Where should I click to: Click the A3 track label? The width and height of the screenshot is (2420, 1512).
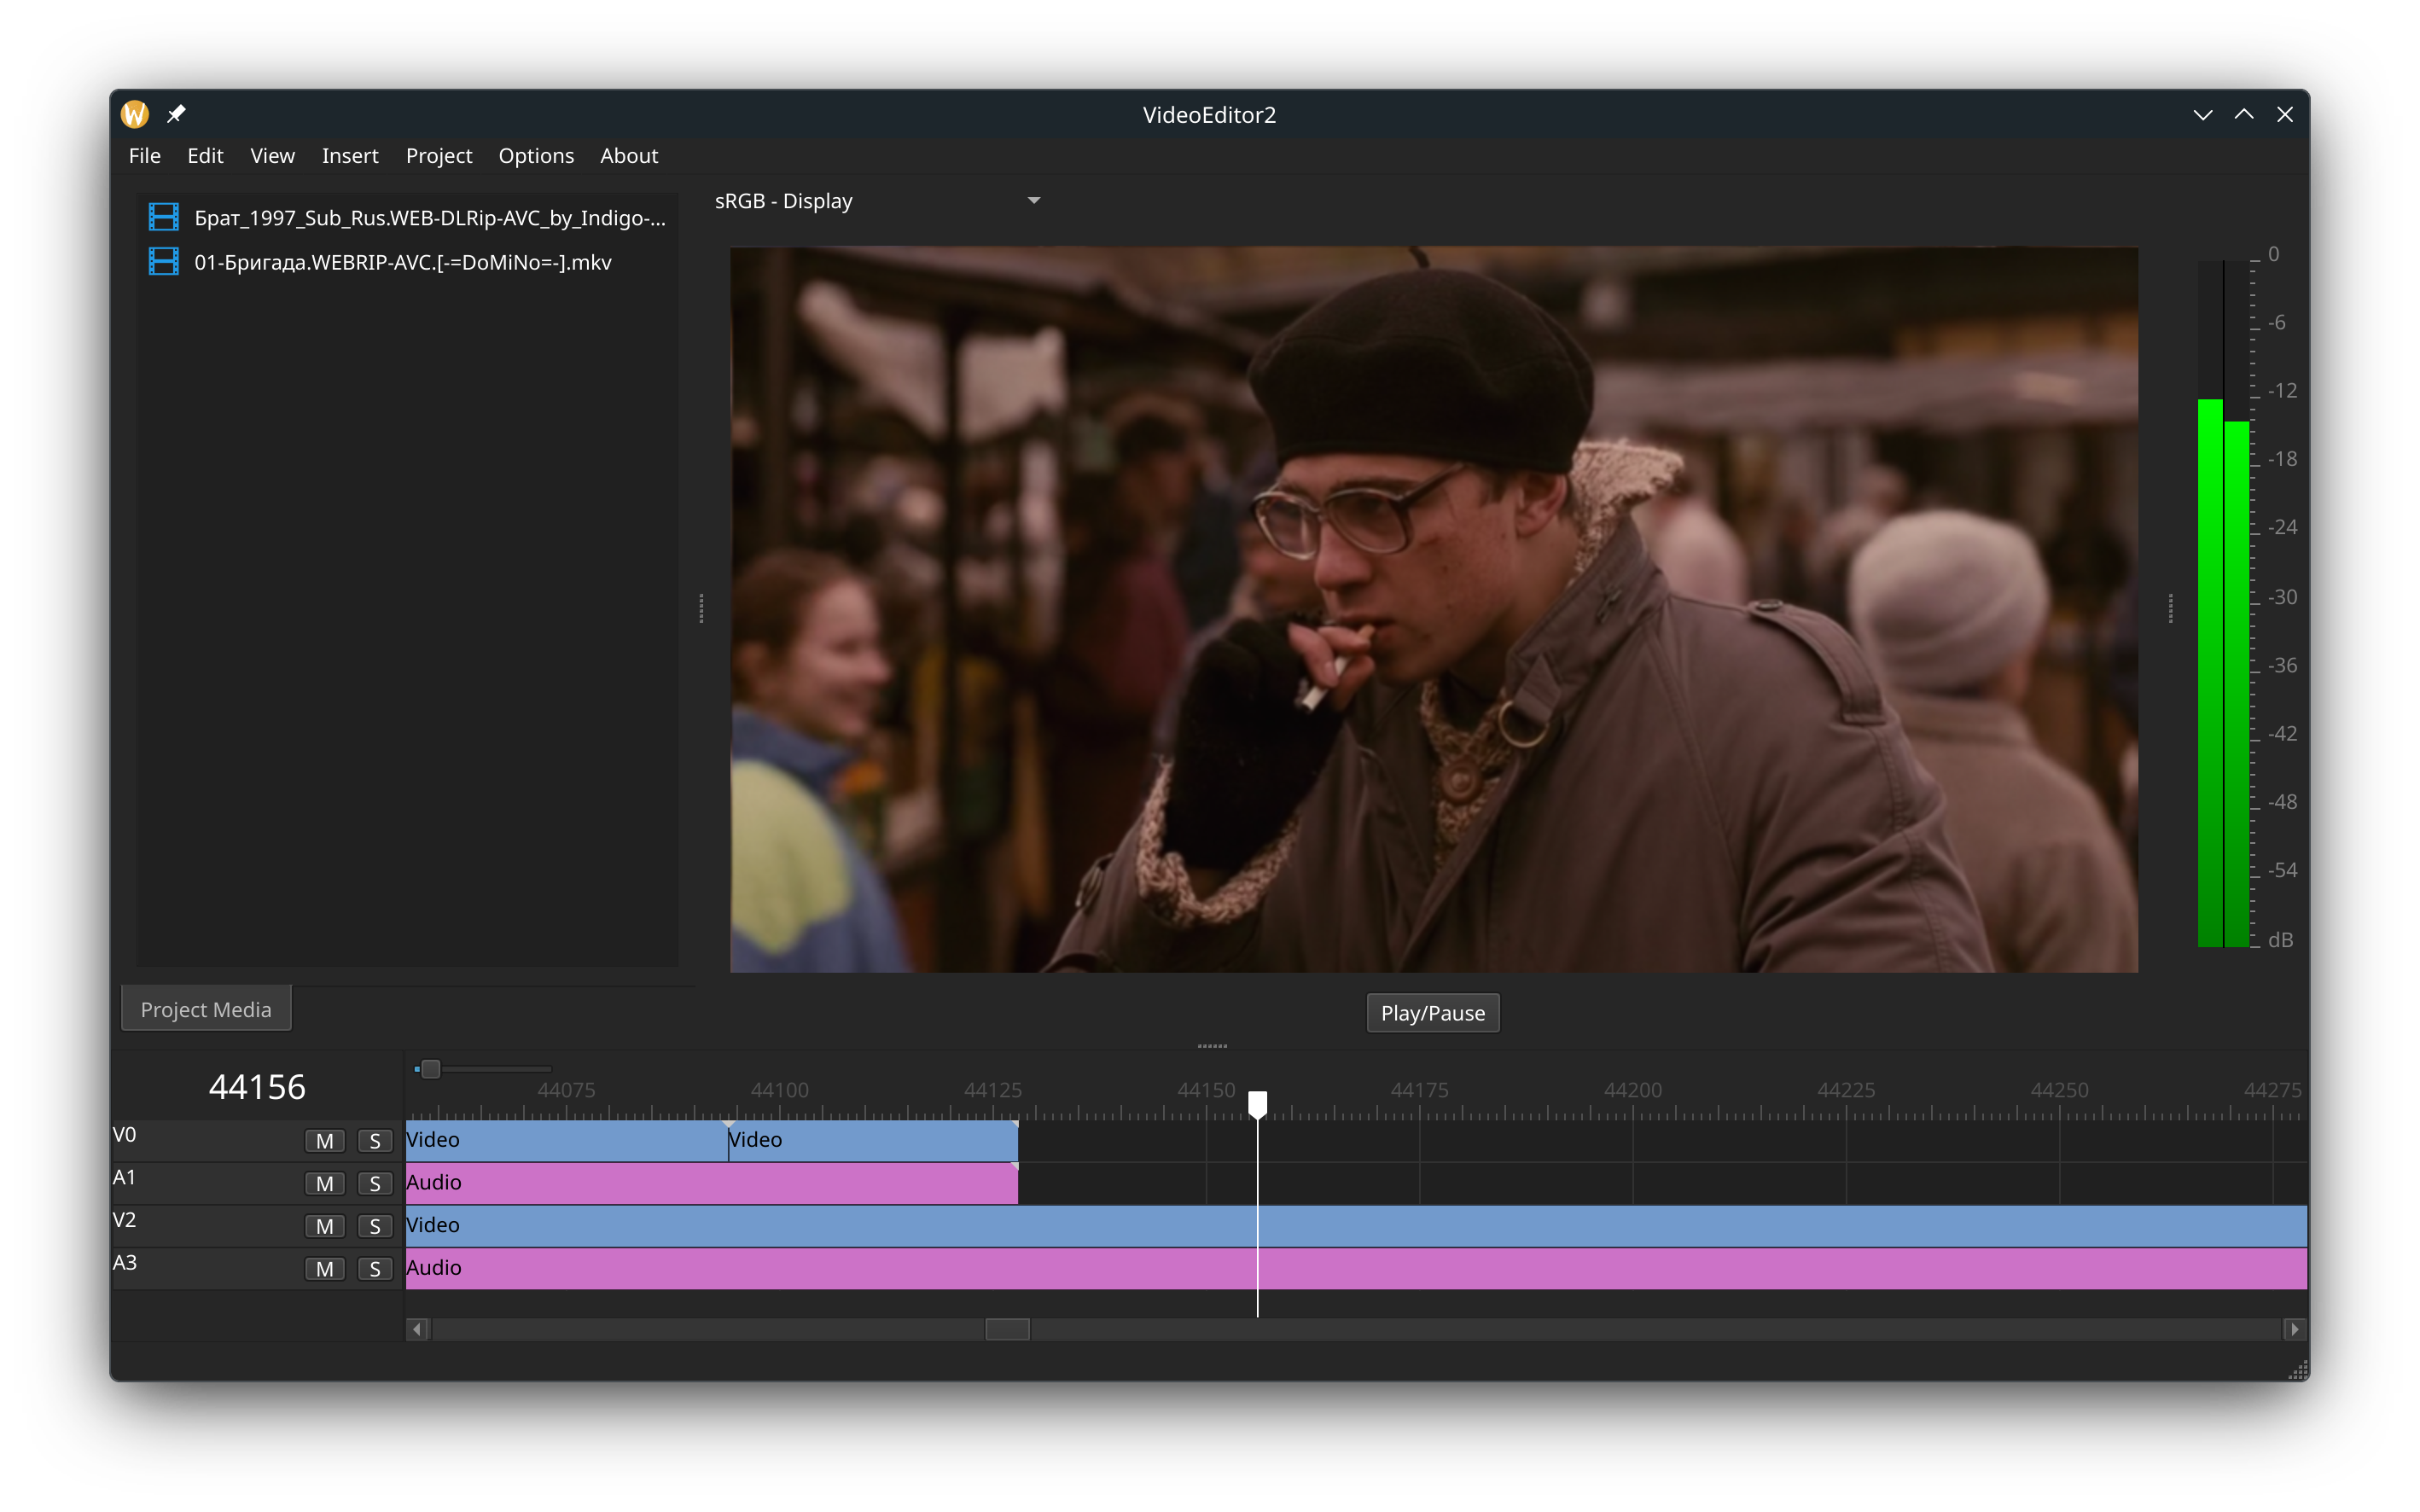tap(124, 1263)
